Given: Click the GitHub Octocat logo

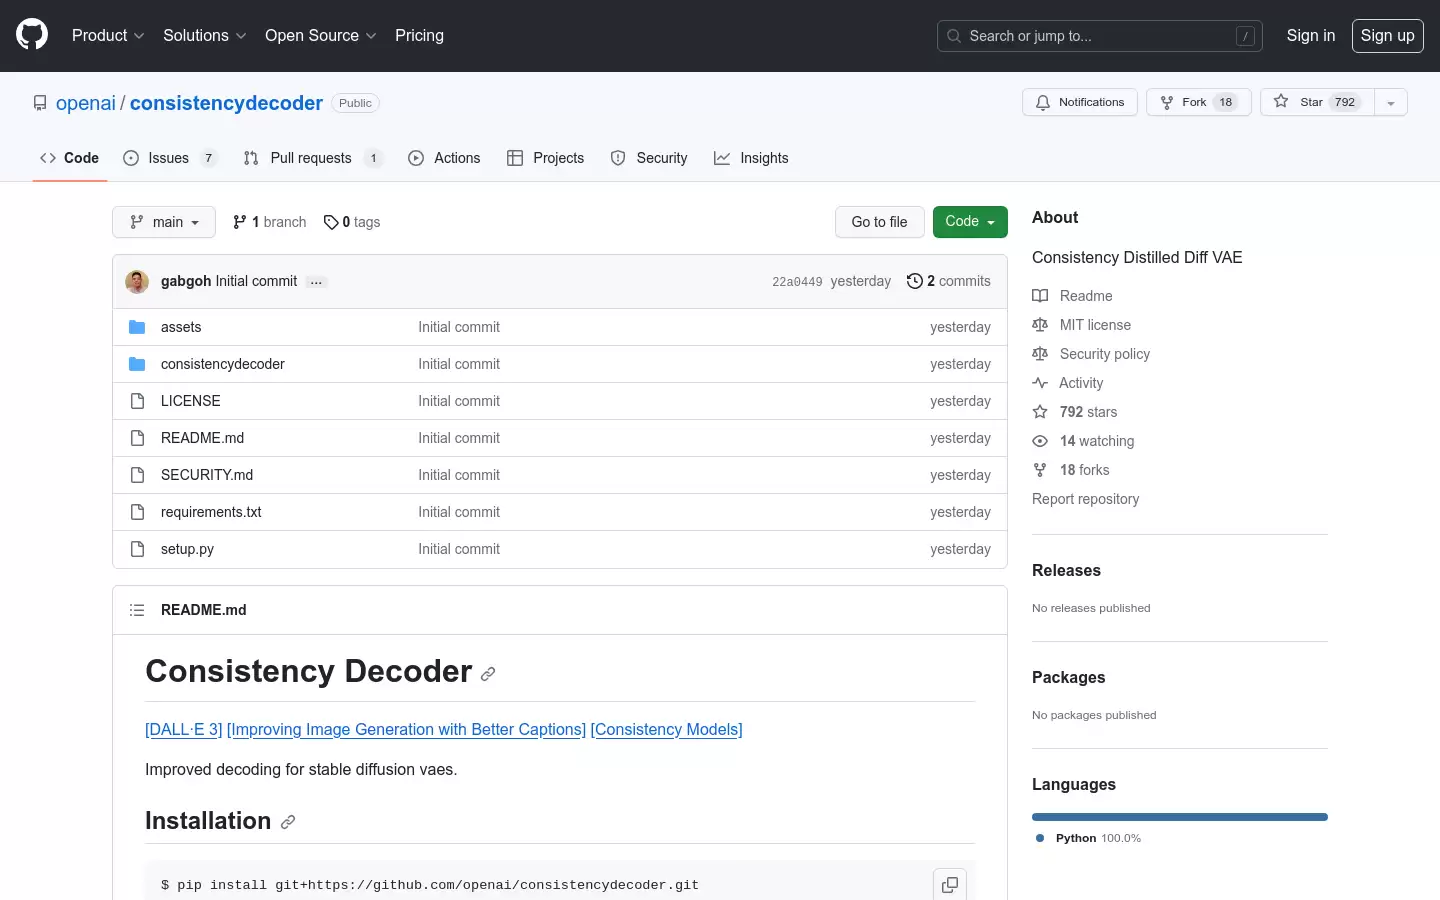Looking at the screenshot, I should point(32,35).
